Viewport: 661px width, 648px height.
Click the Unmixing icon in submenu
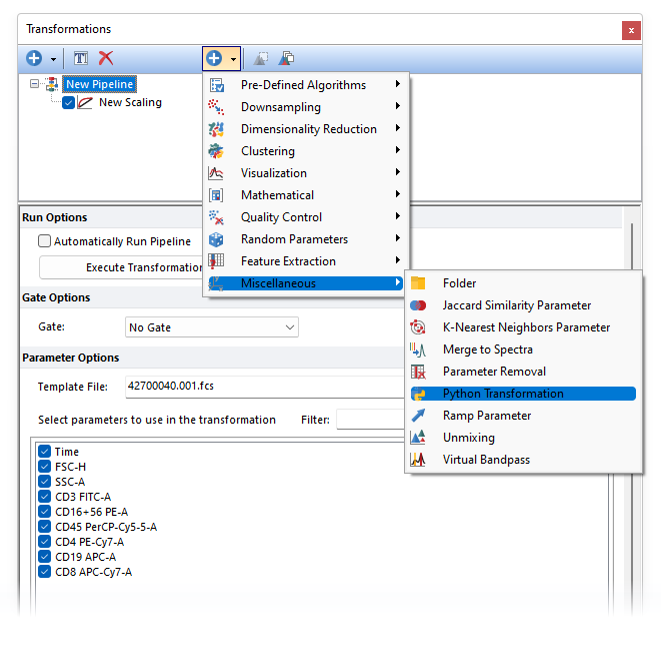419,438
